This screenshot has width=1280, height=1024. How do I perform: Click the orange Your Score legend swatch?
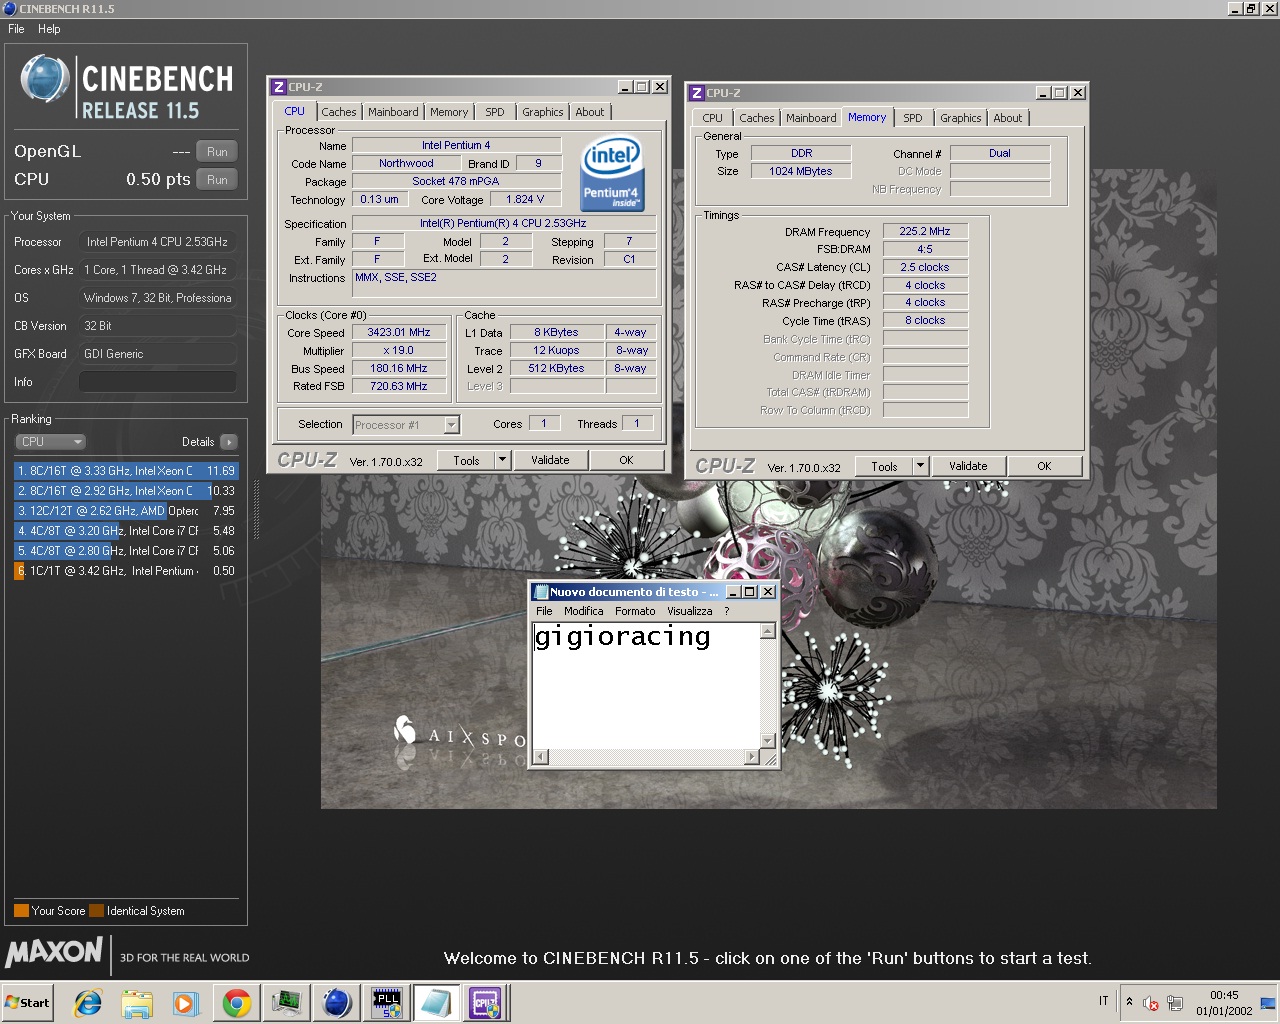21,911
